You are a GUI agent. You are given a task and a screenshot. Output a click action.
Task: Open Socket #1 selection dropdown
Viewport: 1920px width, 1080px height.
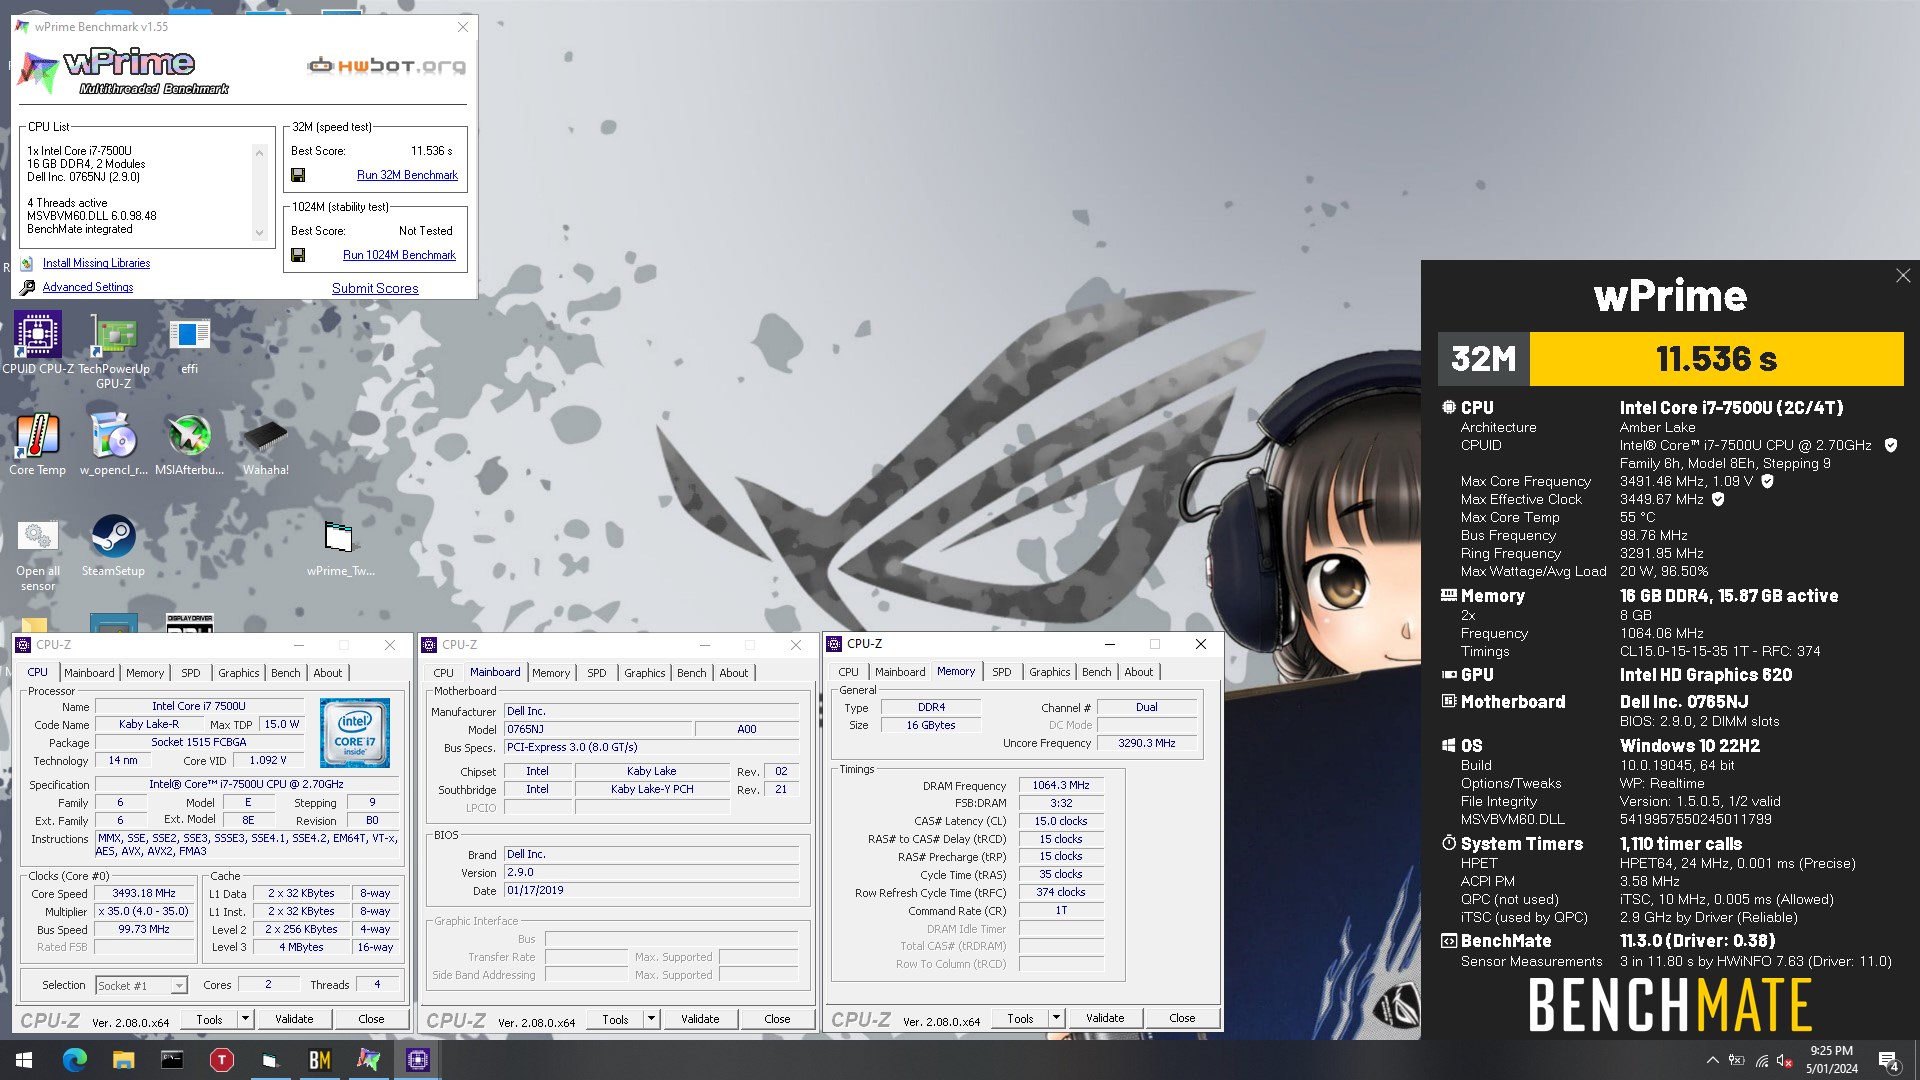(x=141, y=986)
